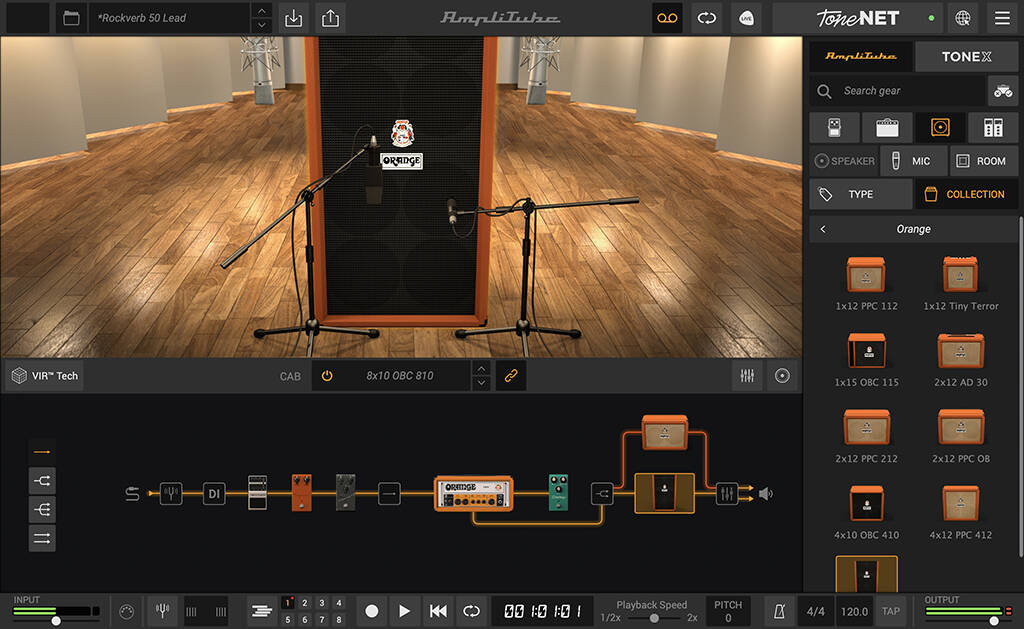The width and height of the screenshot is (1024, 629).
Task: Click the DI box in the signal chain
Action: (213, 493)
